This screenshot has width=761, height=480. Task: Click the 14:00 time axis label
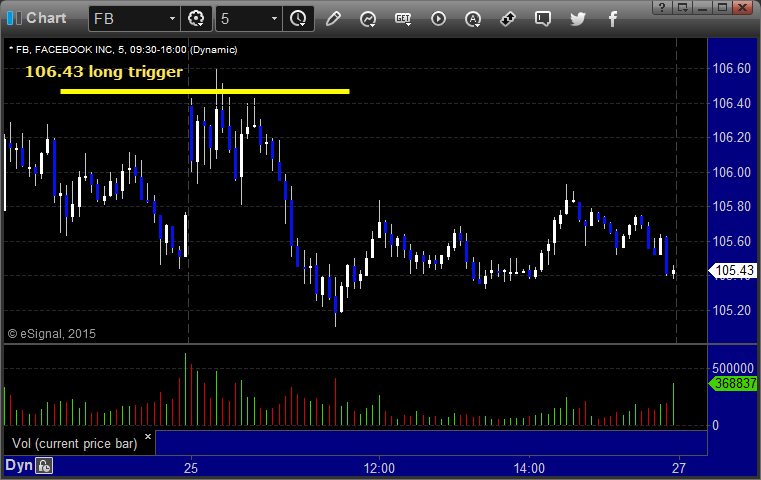[x=529, y=468]
